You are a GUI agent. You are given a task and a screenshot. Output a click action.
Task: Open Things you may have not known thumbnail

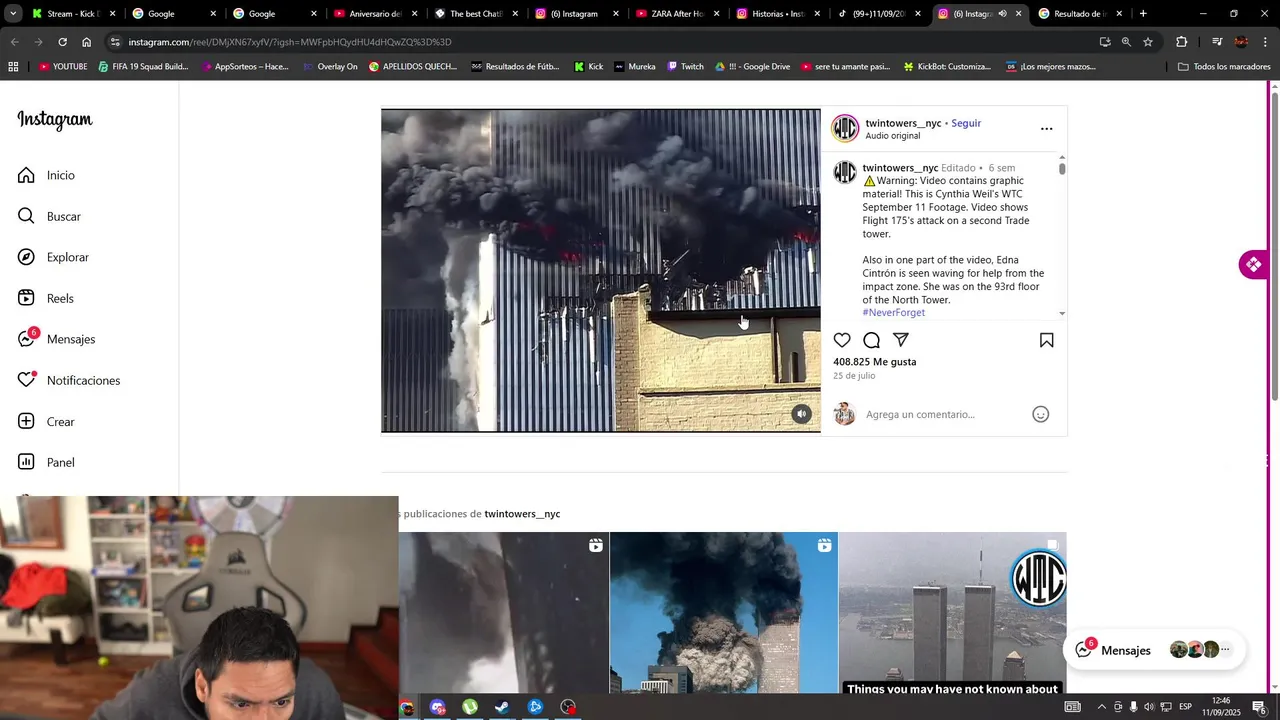952,612
